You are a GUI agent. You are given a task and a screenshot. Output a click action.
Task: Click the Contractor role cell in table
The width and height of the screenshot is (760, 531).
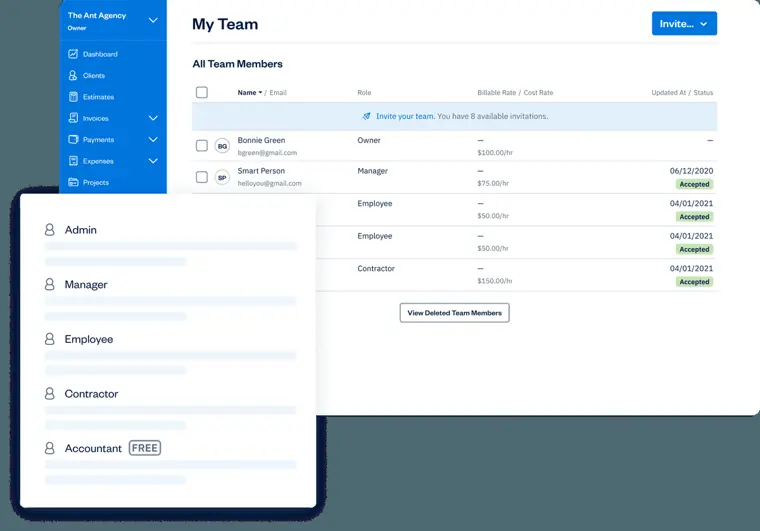click(376, 268)
